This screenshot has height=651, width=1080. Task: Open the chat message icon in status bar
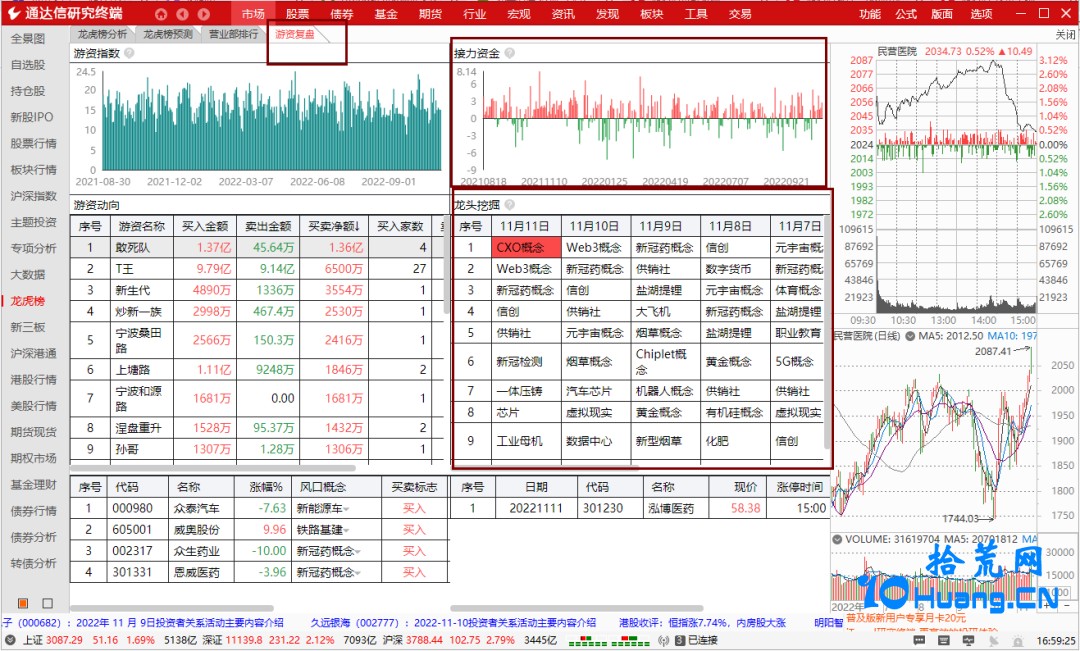point(918,640)
